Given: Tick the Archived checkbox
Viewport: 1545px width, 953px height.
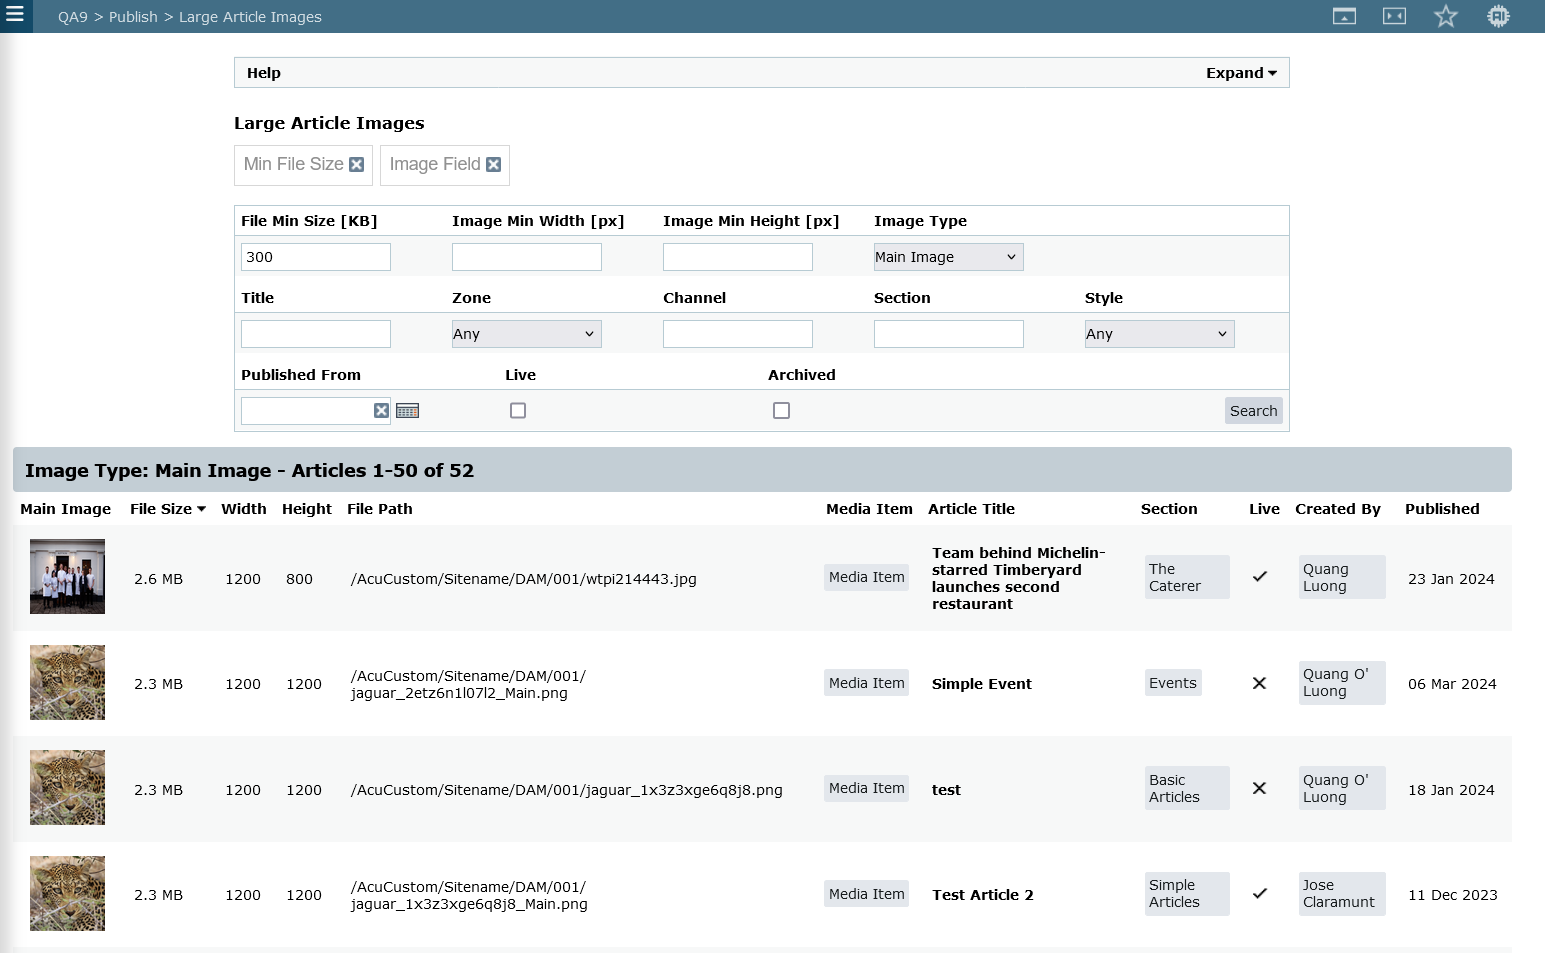Looking at the screenshot, I should pos(782,411).
